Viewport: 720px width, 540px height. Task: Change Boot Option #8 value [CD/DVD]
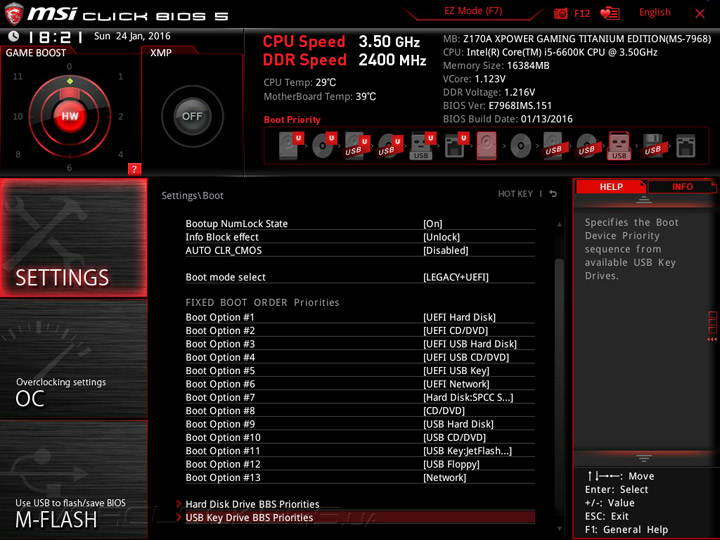[x=444, y=410]
